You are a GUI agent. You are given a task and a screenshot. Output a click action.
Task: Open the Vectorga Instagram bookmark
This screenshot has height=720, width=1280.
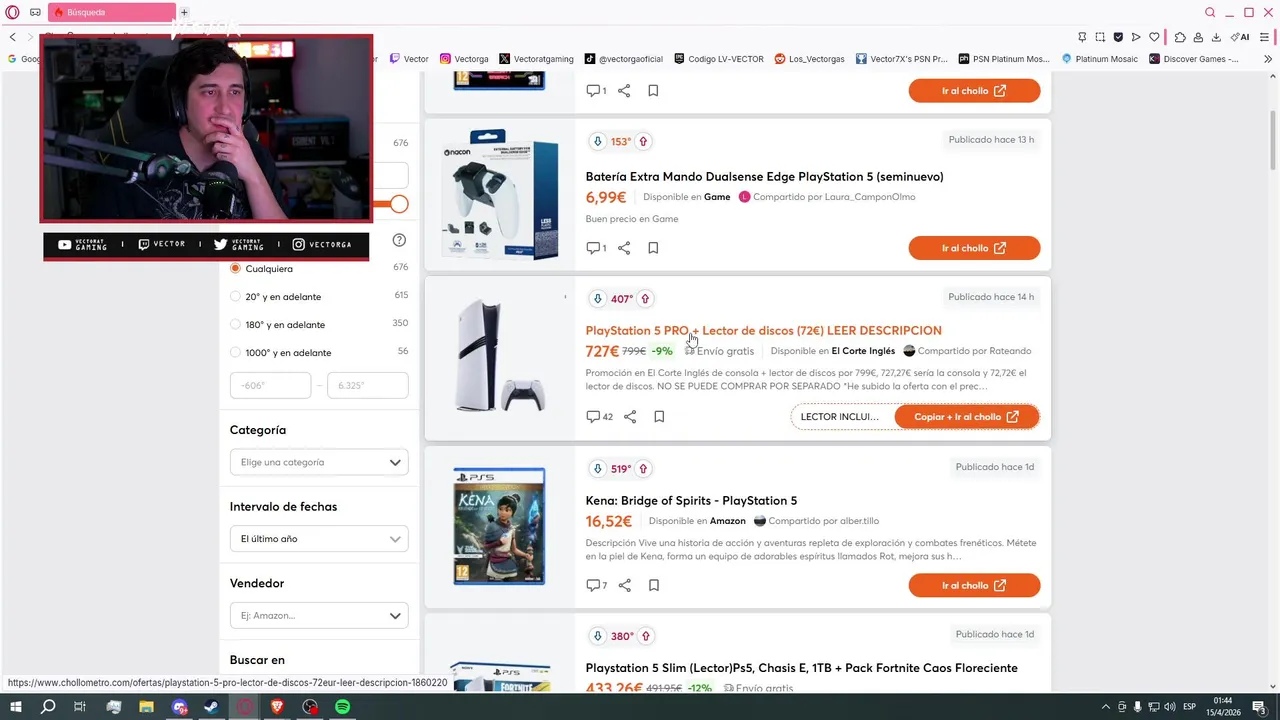[464, 59]
